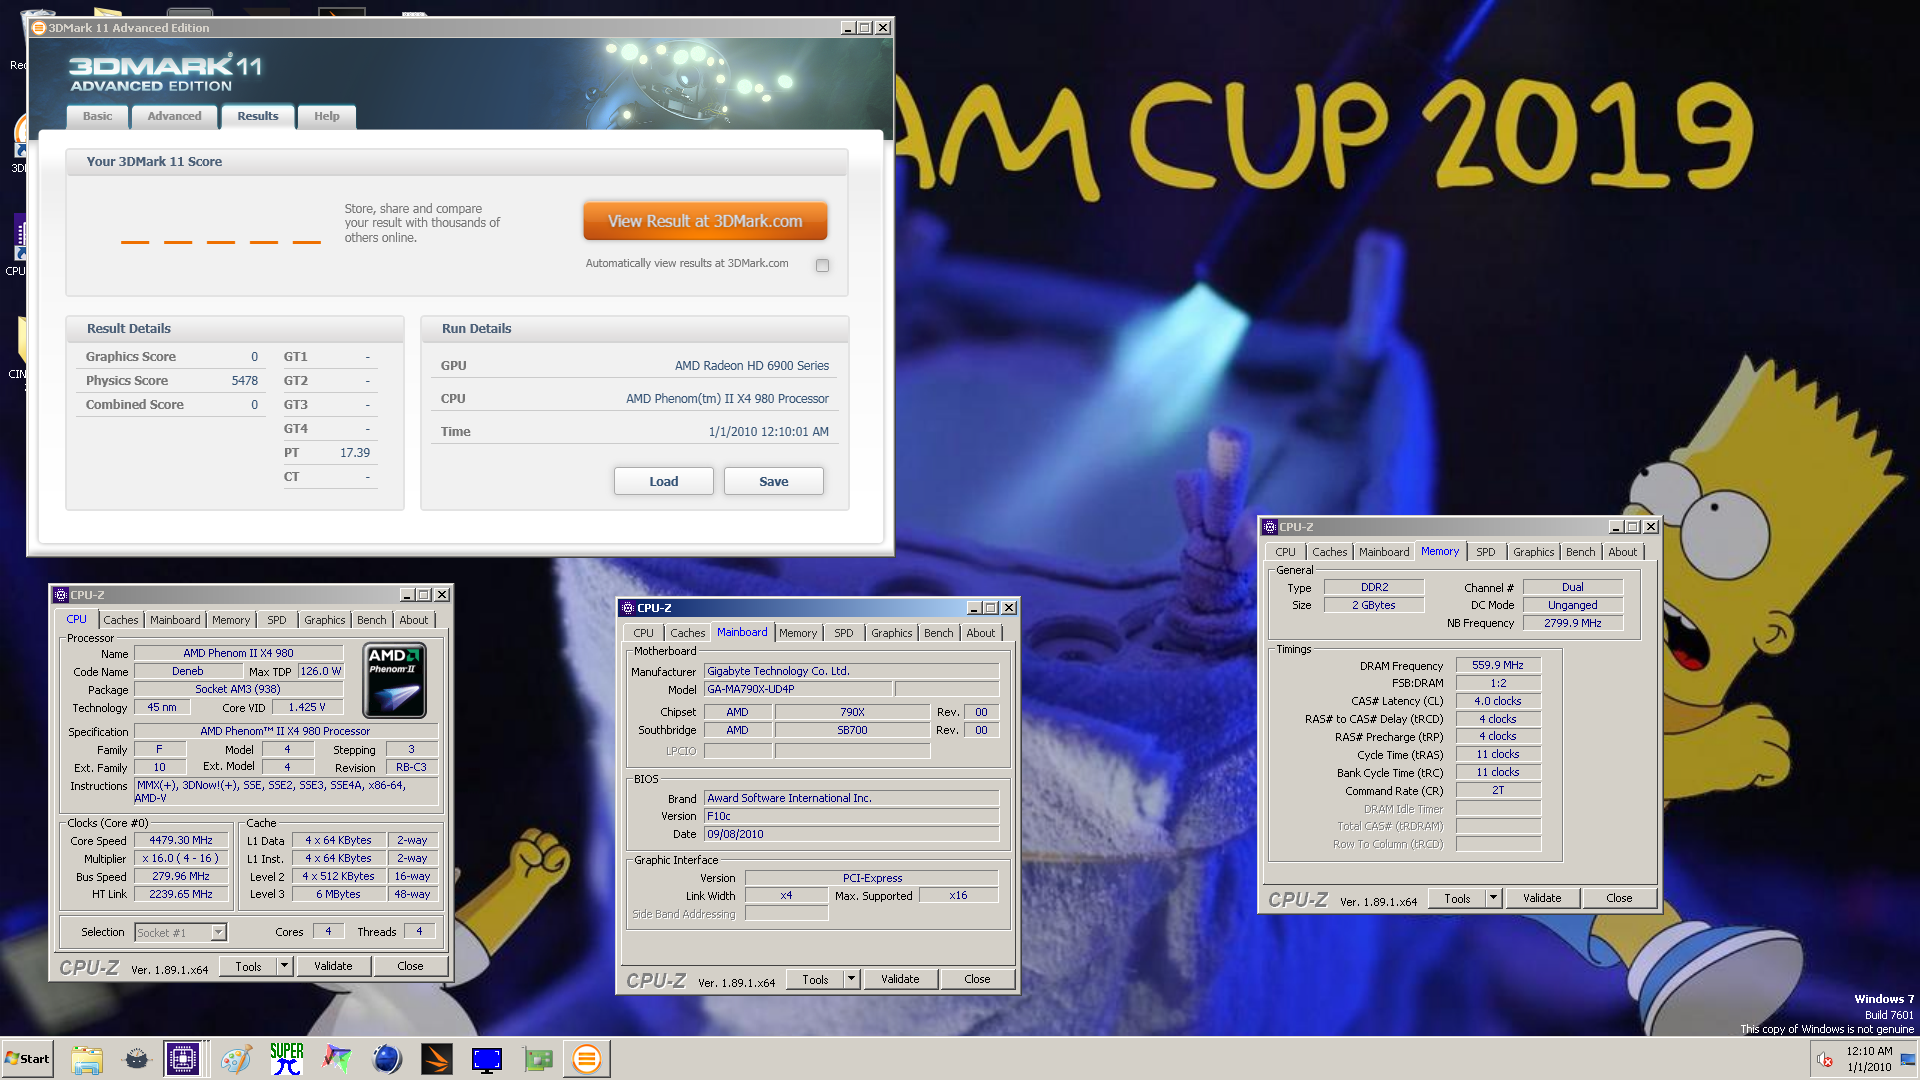Switch to the Basic tab in 3DMark
Screen dimensions: 1920x1080
[98, 117]
